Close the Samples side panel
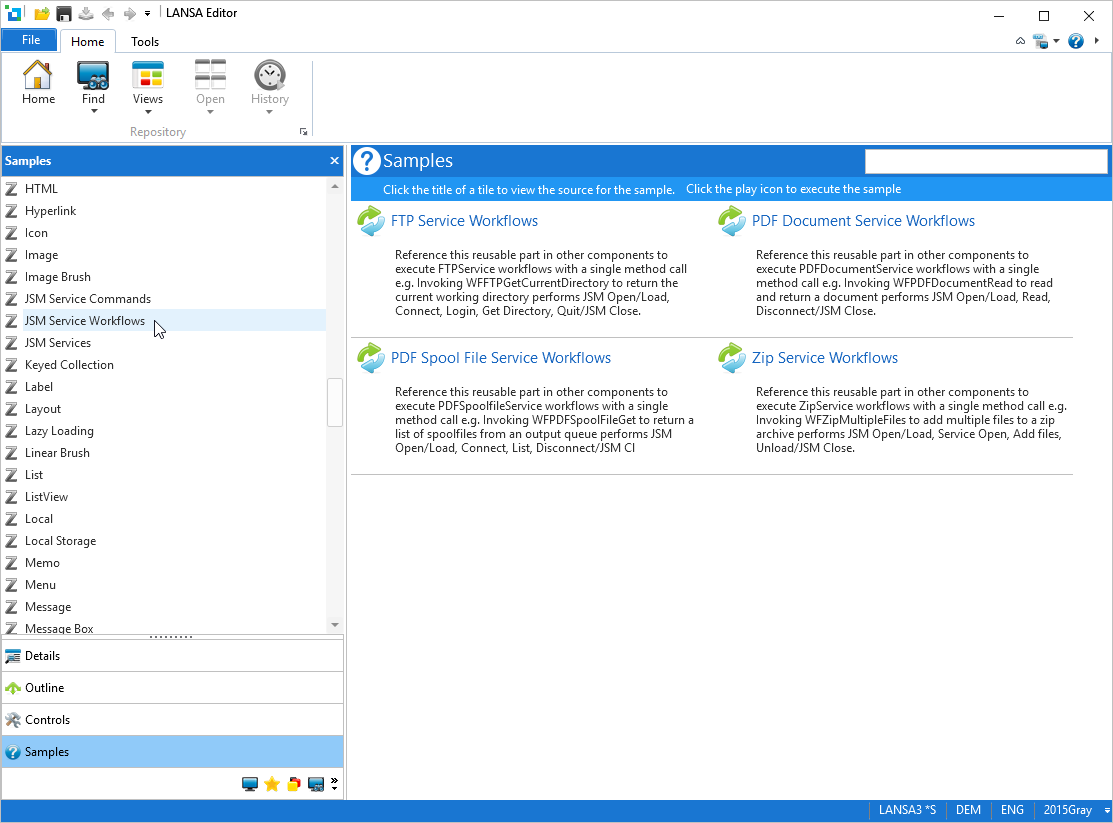This screenshot has height=823, width=1113. (334, 160)
